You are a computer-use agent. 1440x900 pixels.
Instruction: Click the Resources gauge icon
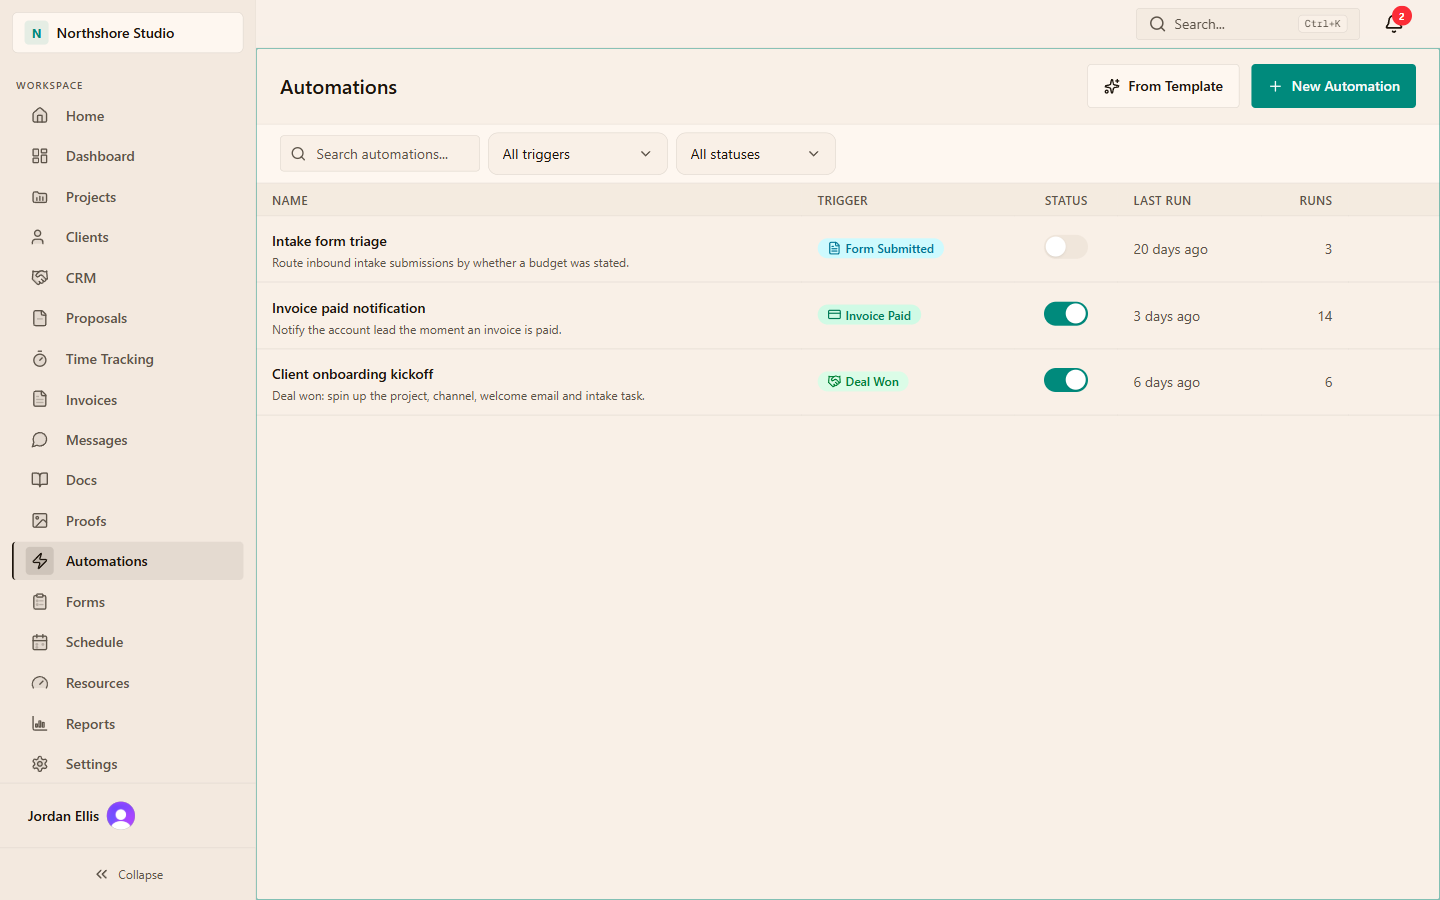(40, 683)
